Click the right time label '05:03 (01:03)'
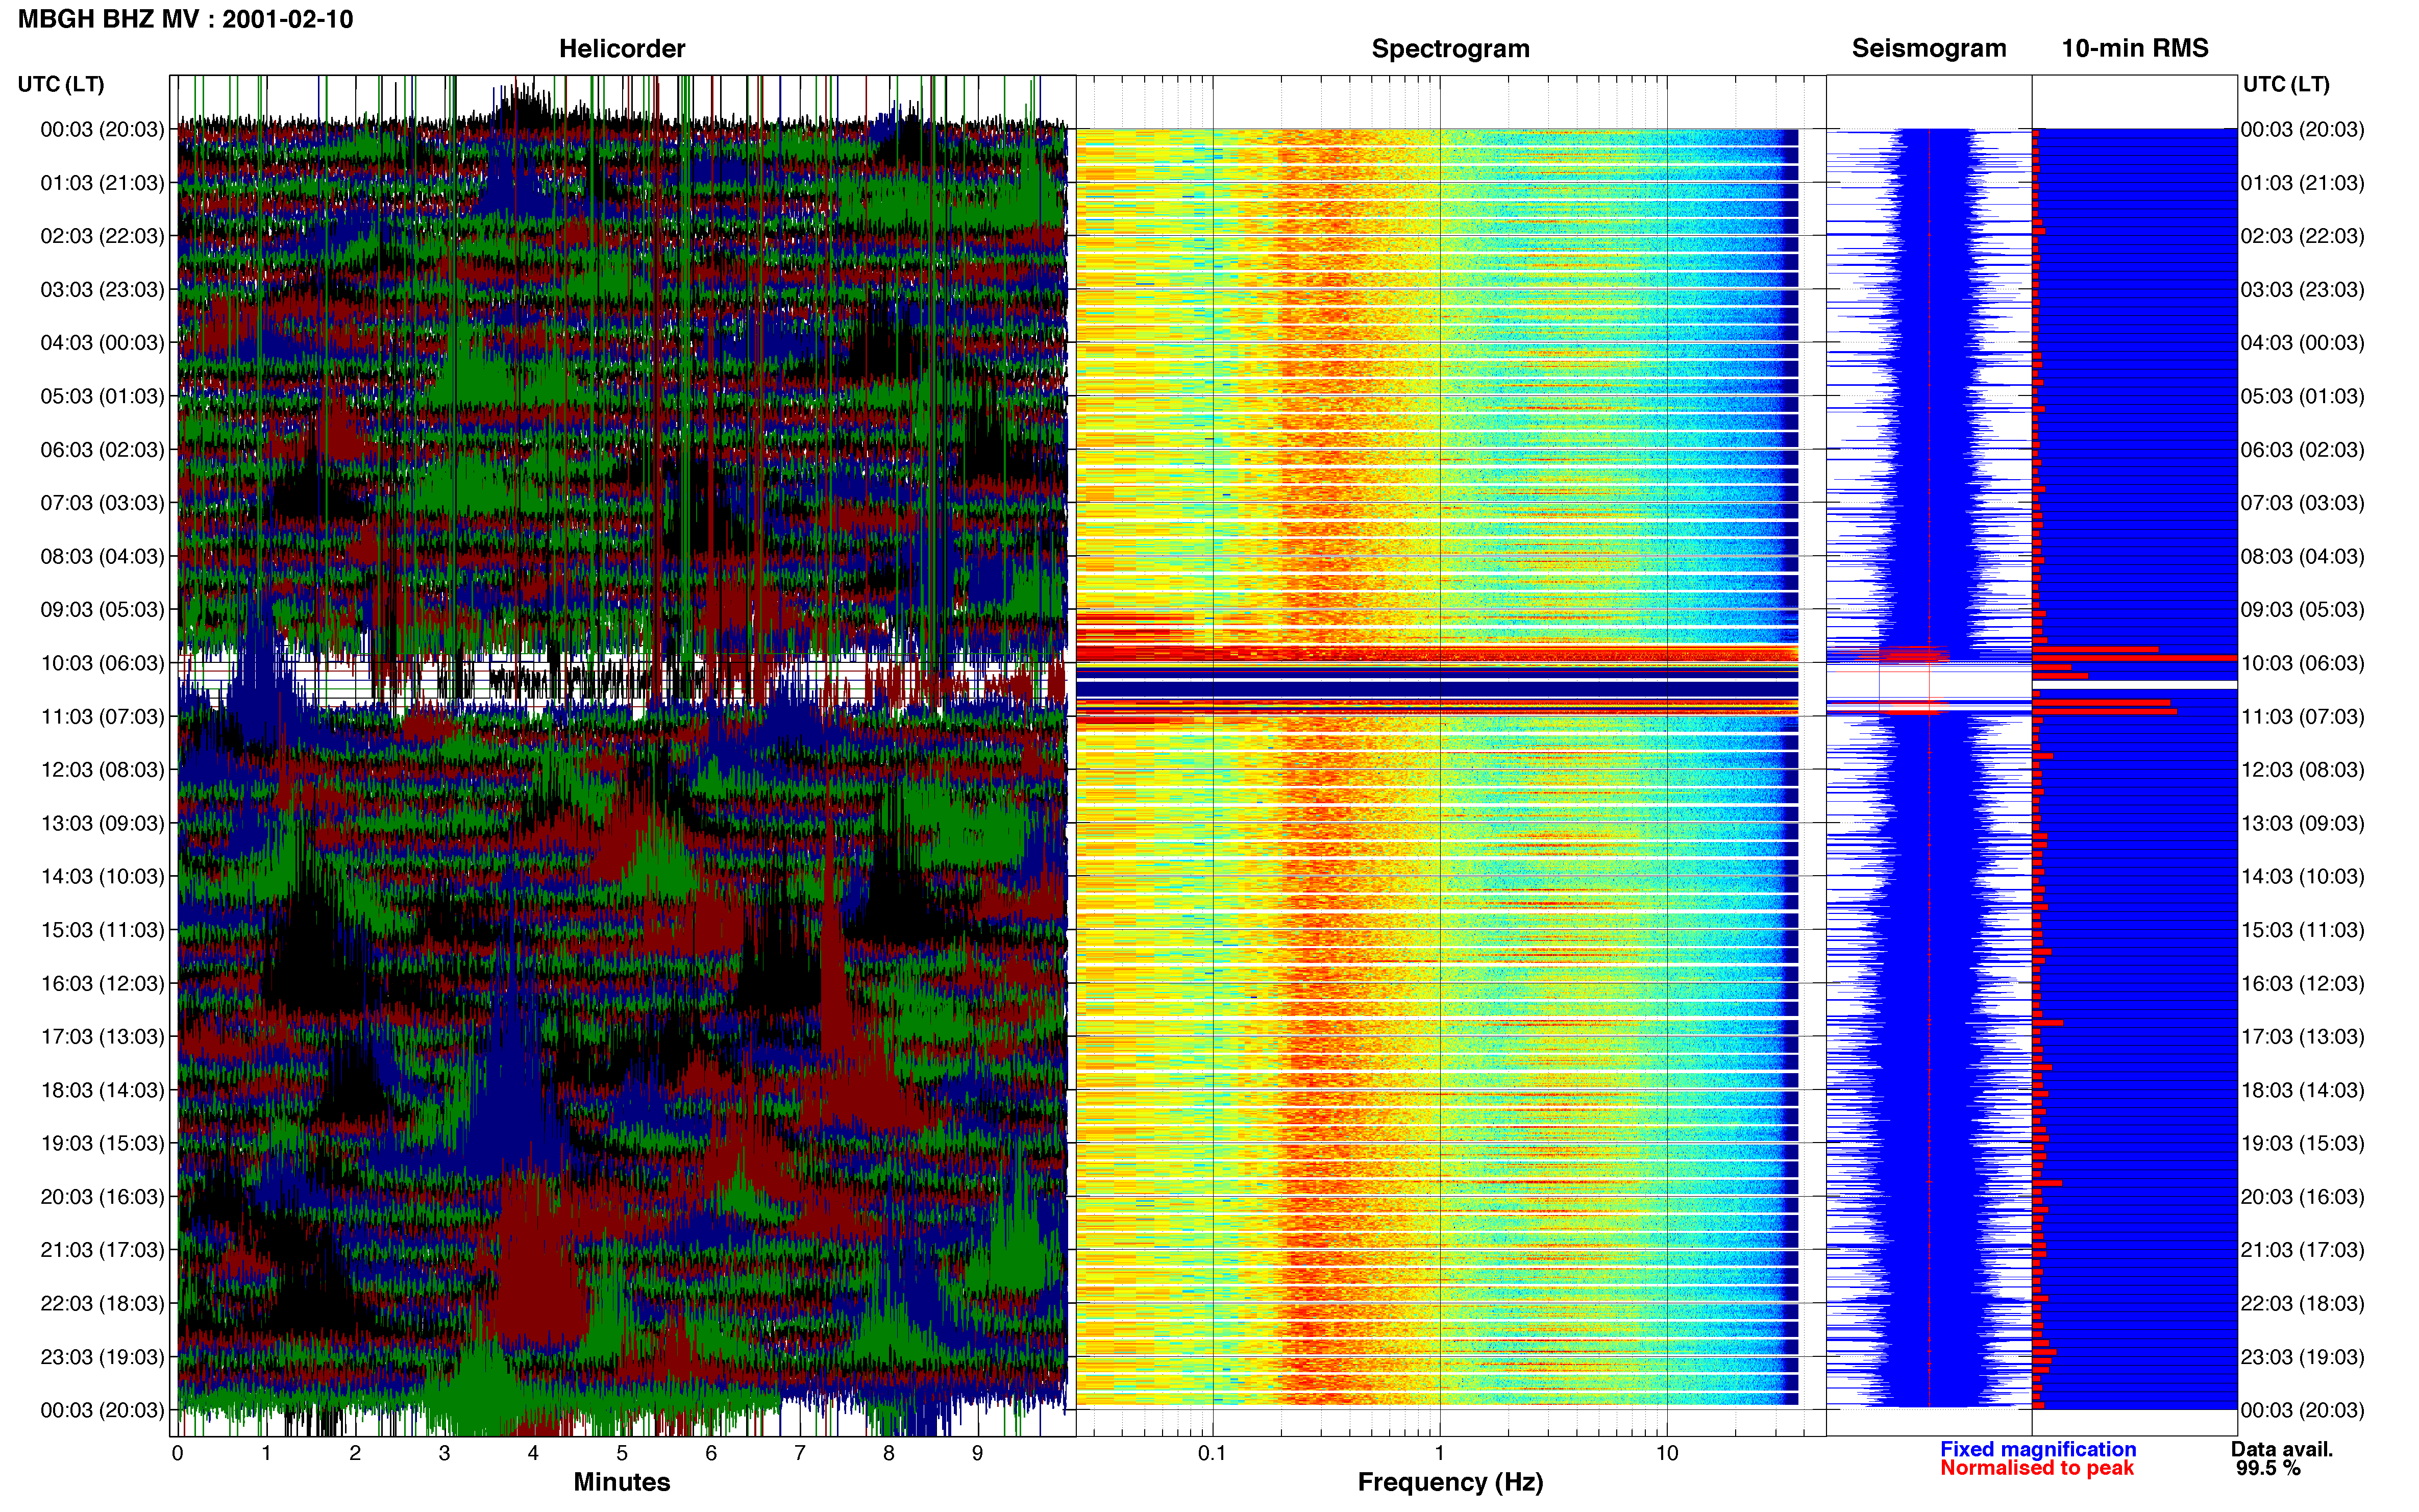This screenshot has width=2419, height=1512. point(2303,396)
